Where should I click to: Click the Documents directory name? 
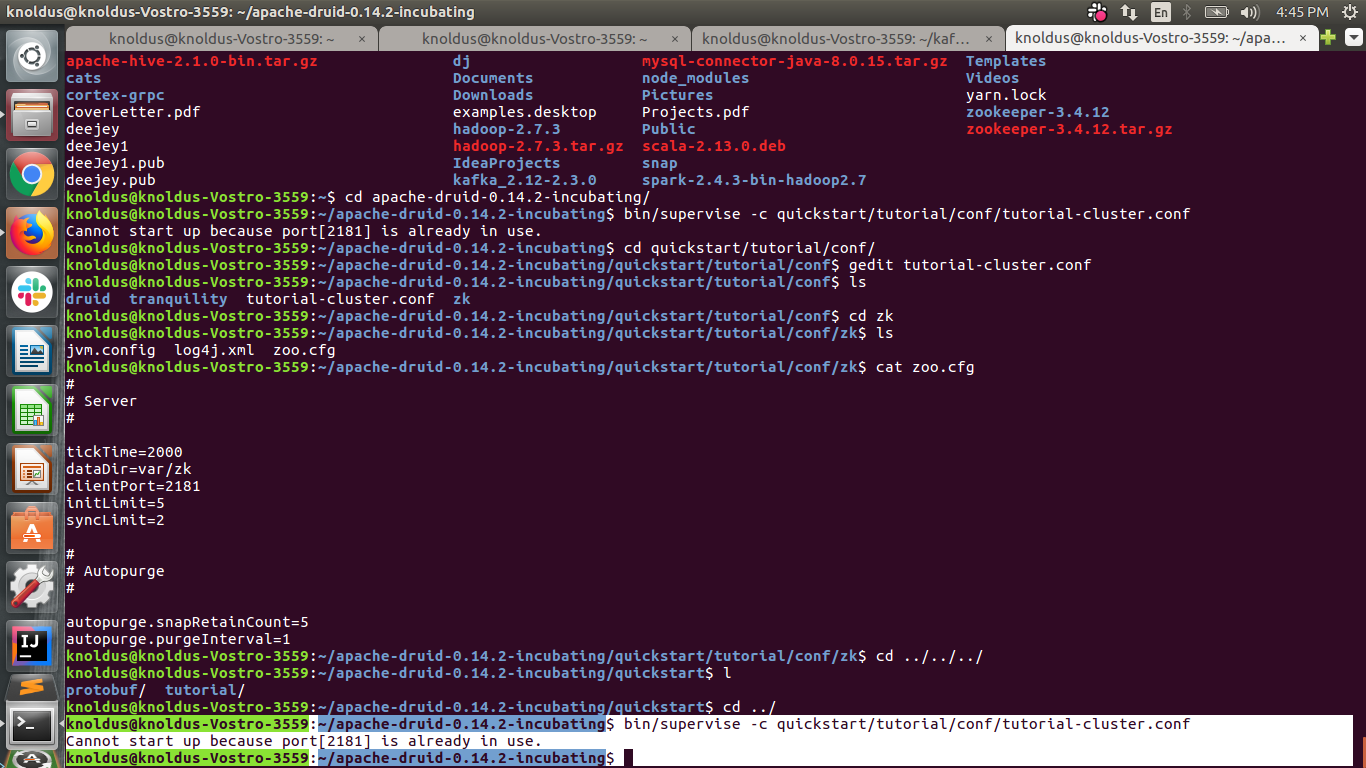493,78
